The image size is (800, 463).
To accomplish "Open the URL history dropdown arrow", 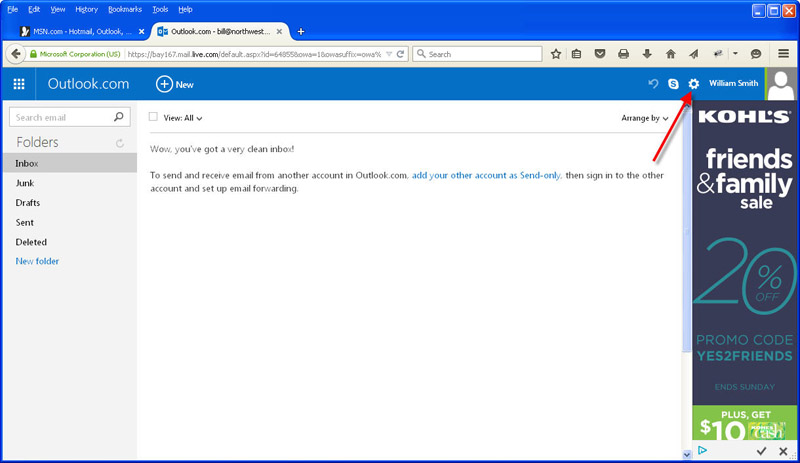I will pos(389,54).
